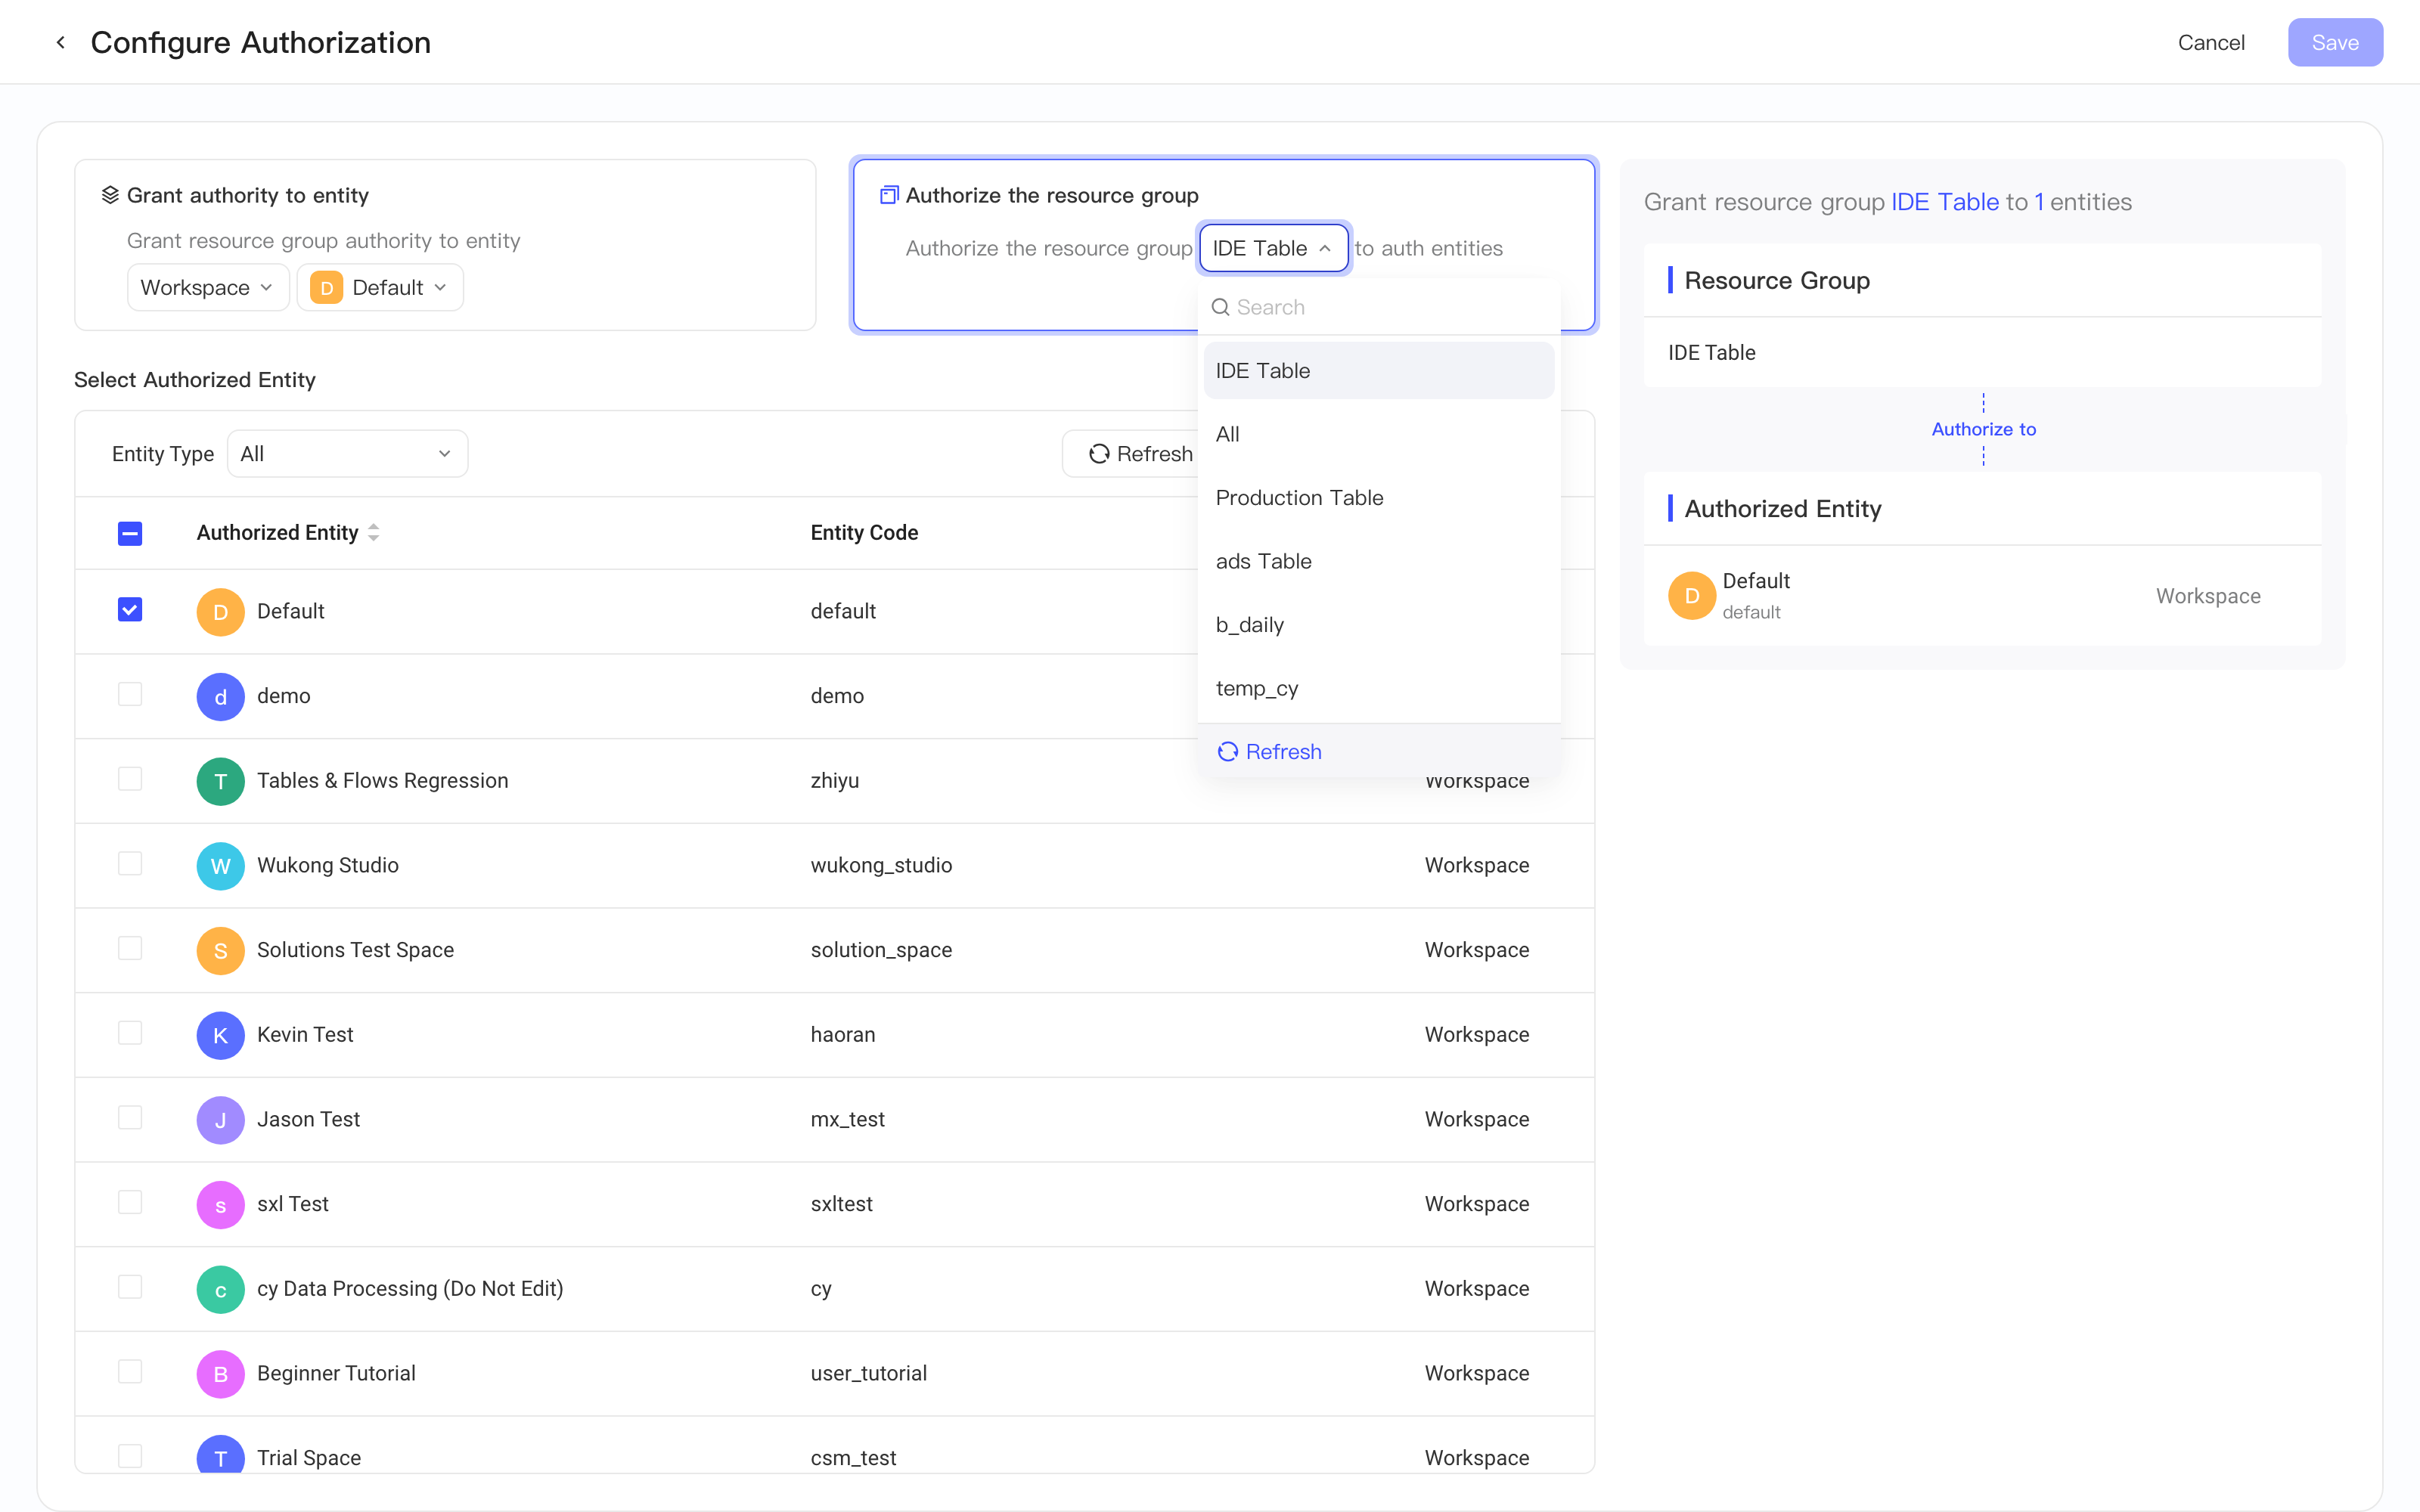This screenshot has height=1512, width=2420.
Task: Check the Tables & Flows Regression checkbox
Action: [130, 779]
